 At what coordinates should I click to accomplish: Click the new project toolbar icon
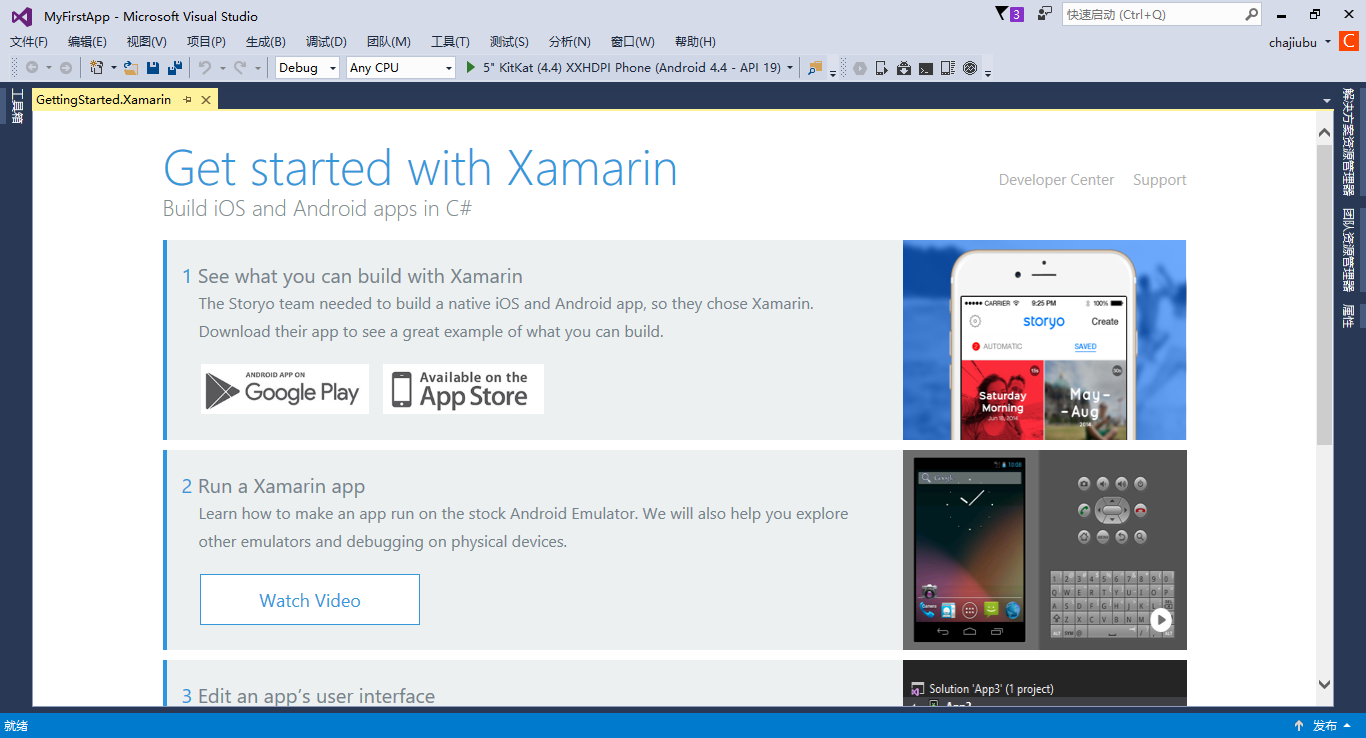point(96,68)
